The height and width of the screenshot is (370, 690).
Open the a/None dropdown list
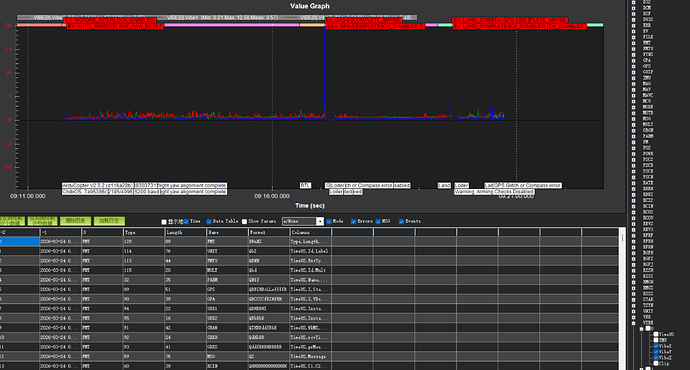point(320,221)
